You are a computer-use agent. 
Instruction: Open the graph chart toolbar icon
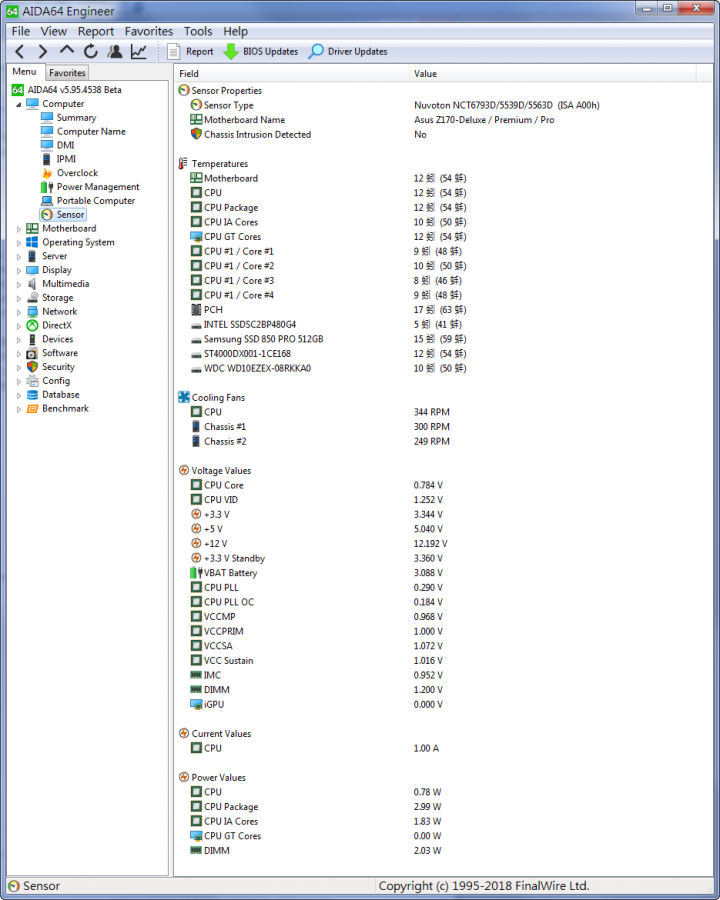pyautogui.click(x=138, y=52)
